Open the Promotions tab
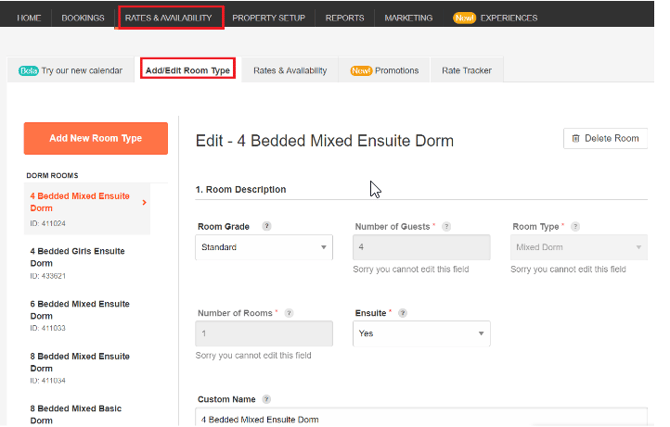 coord(384,70)
